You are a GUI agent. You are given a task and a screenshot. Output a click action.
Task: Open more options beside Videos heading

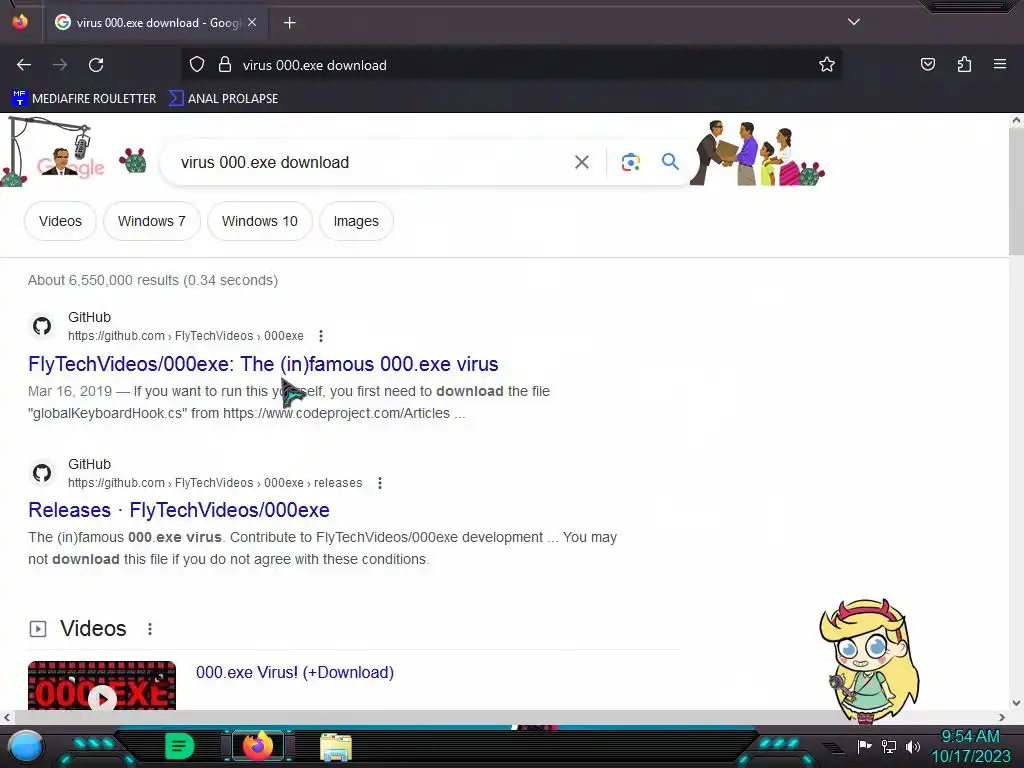point(150,629)
